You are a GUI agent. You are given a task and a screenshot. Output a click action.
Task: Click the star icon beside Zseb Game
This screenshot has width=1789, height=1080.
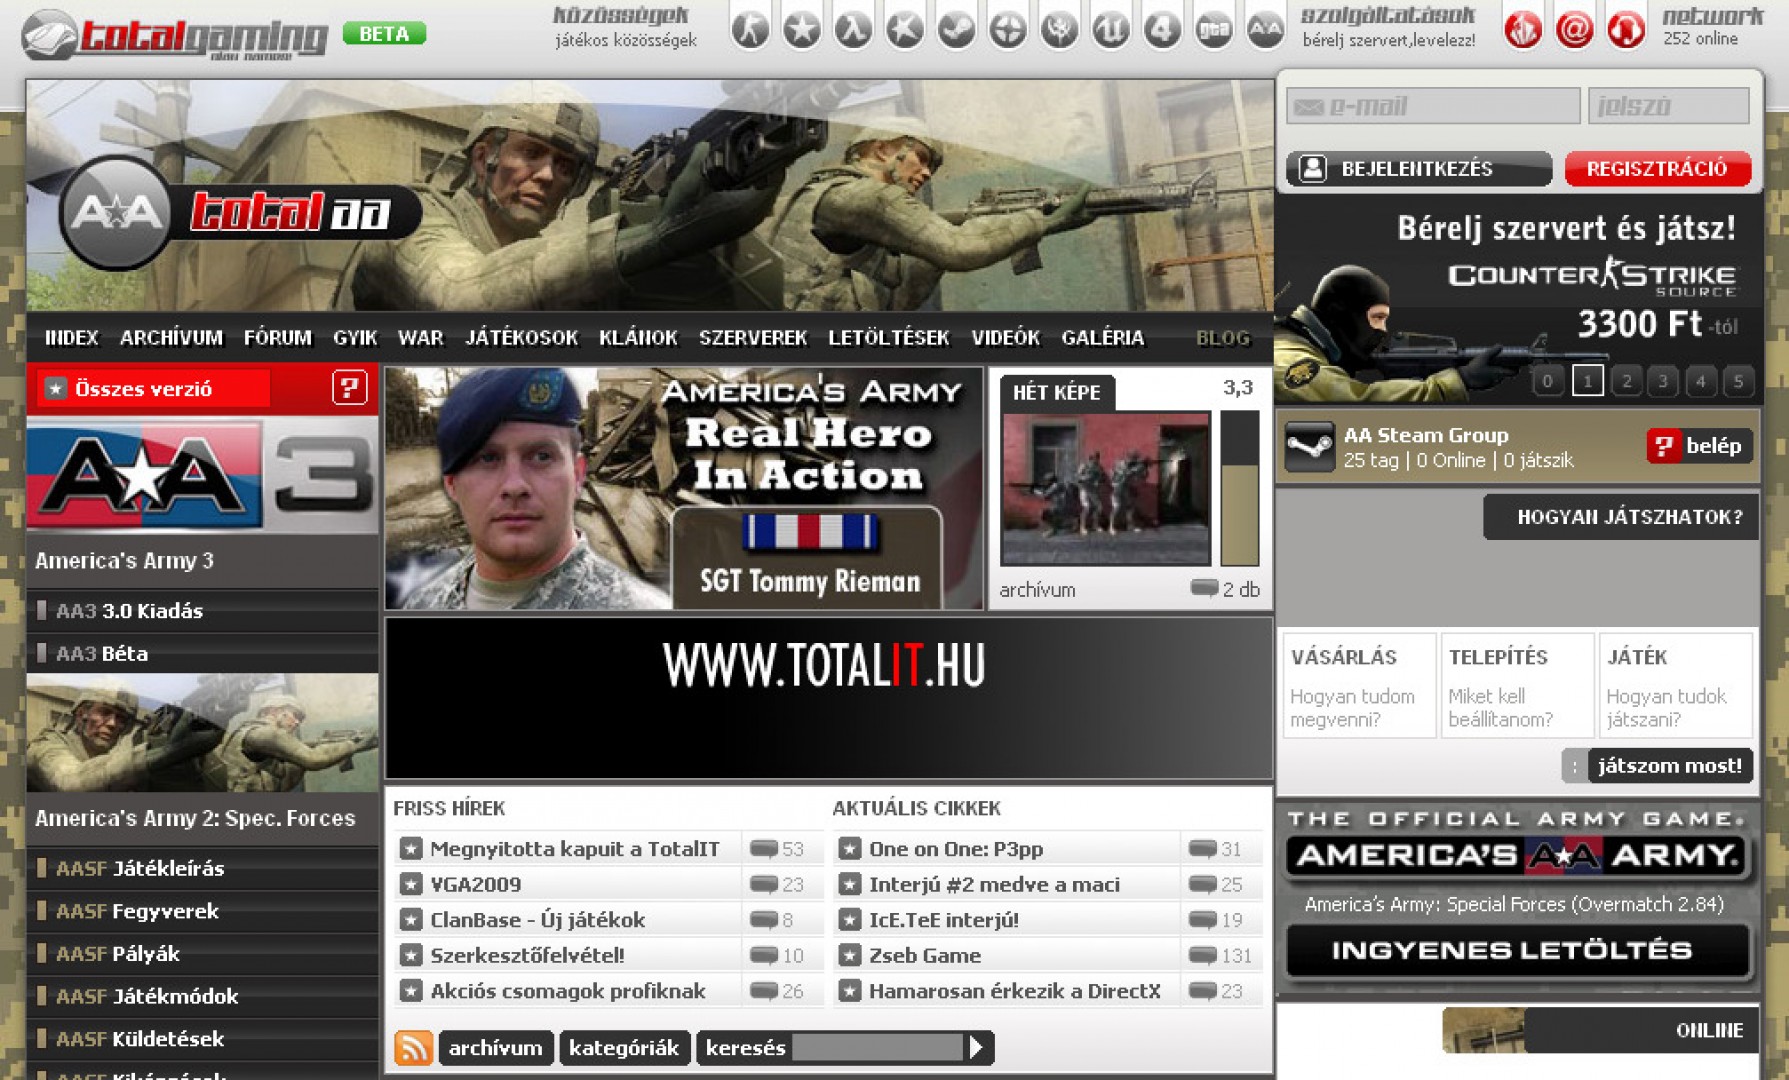coord(849,955)
